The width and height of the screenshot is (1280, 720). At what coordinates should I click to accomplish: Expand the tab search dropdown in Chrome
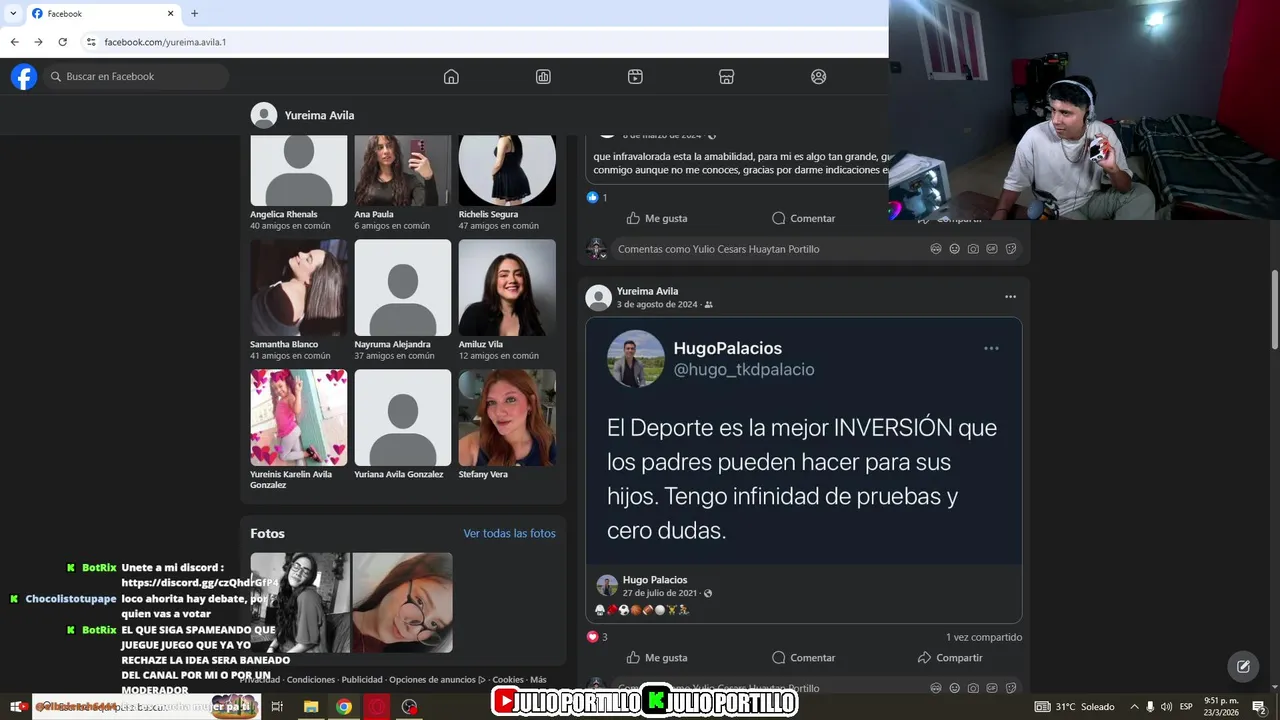coord(13,14)
